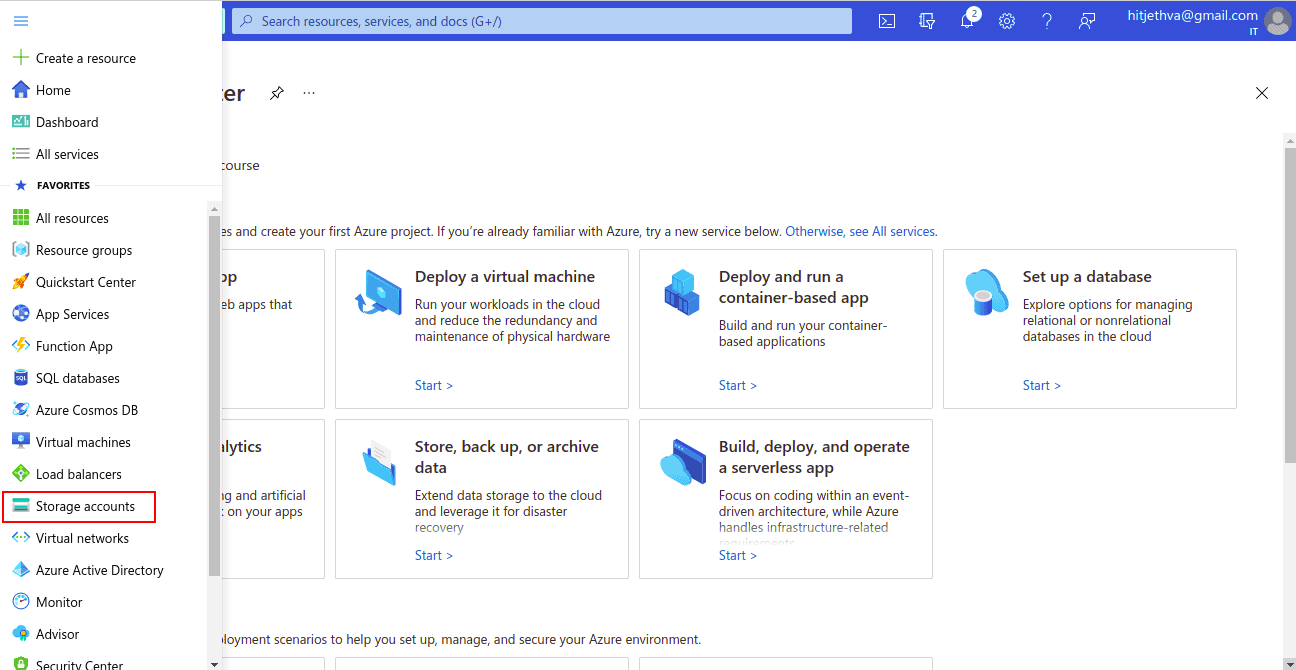1296x670 pixels.
Task: Click the App Services globe icon
Action: pyautogui.click(x=20, y=314)
